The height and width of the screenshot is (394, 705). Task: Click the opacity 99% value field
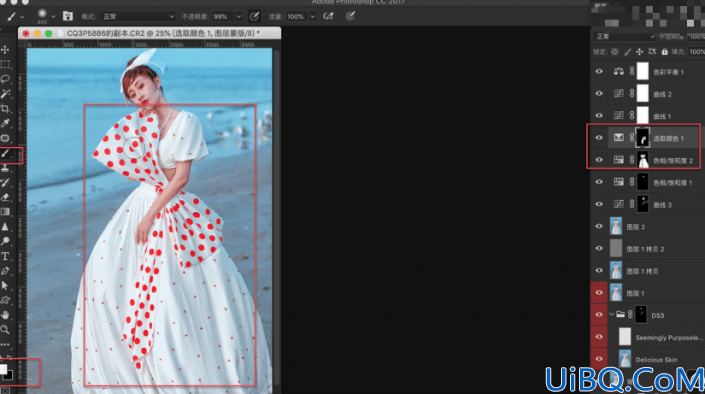223,17
